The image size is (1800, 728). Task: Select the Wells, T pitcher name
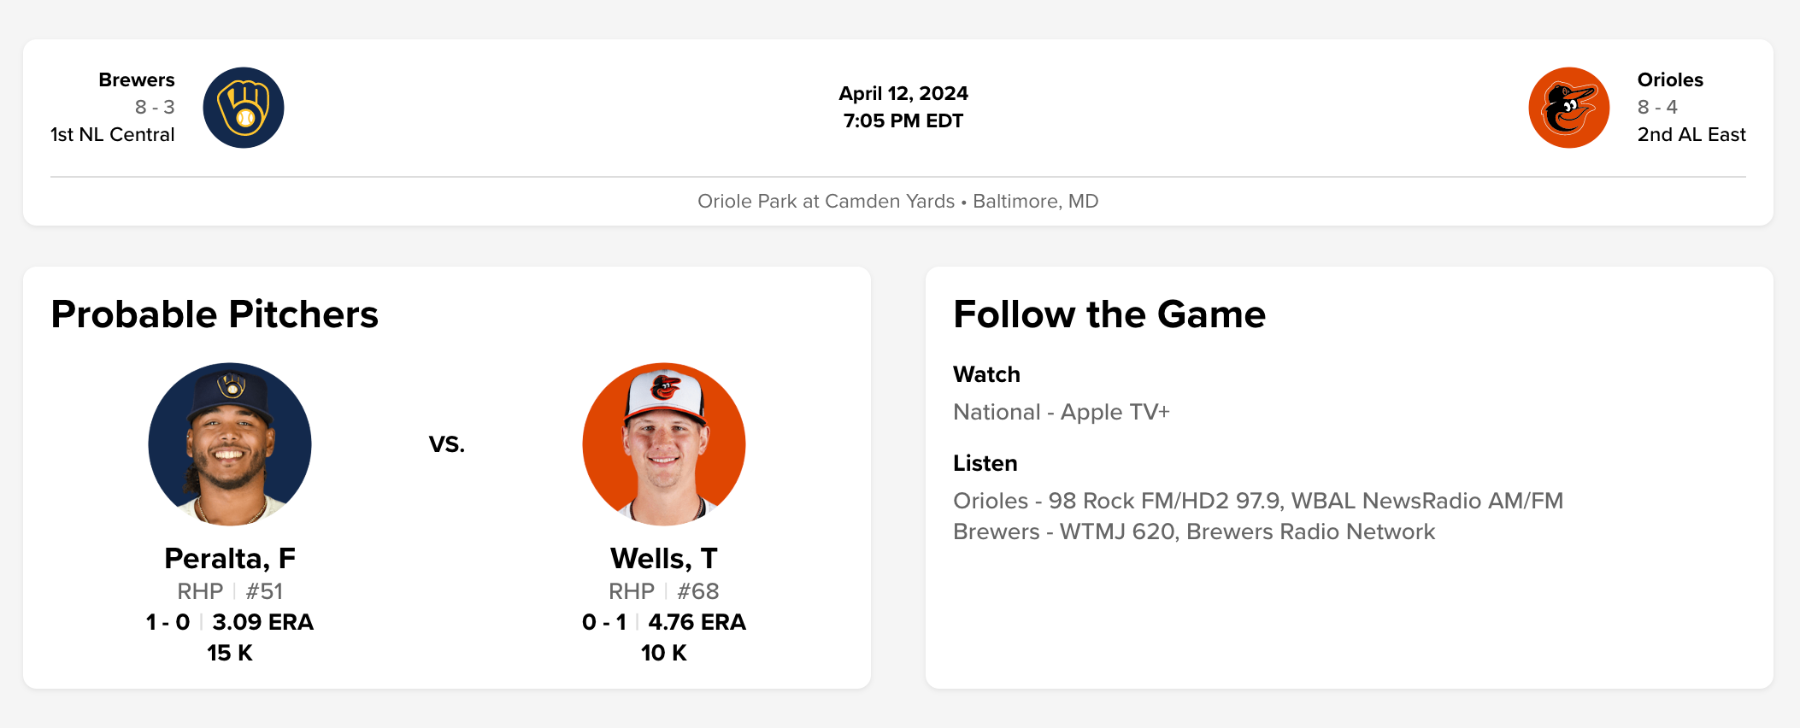click(664, 558)
